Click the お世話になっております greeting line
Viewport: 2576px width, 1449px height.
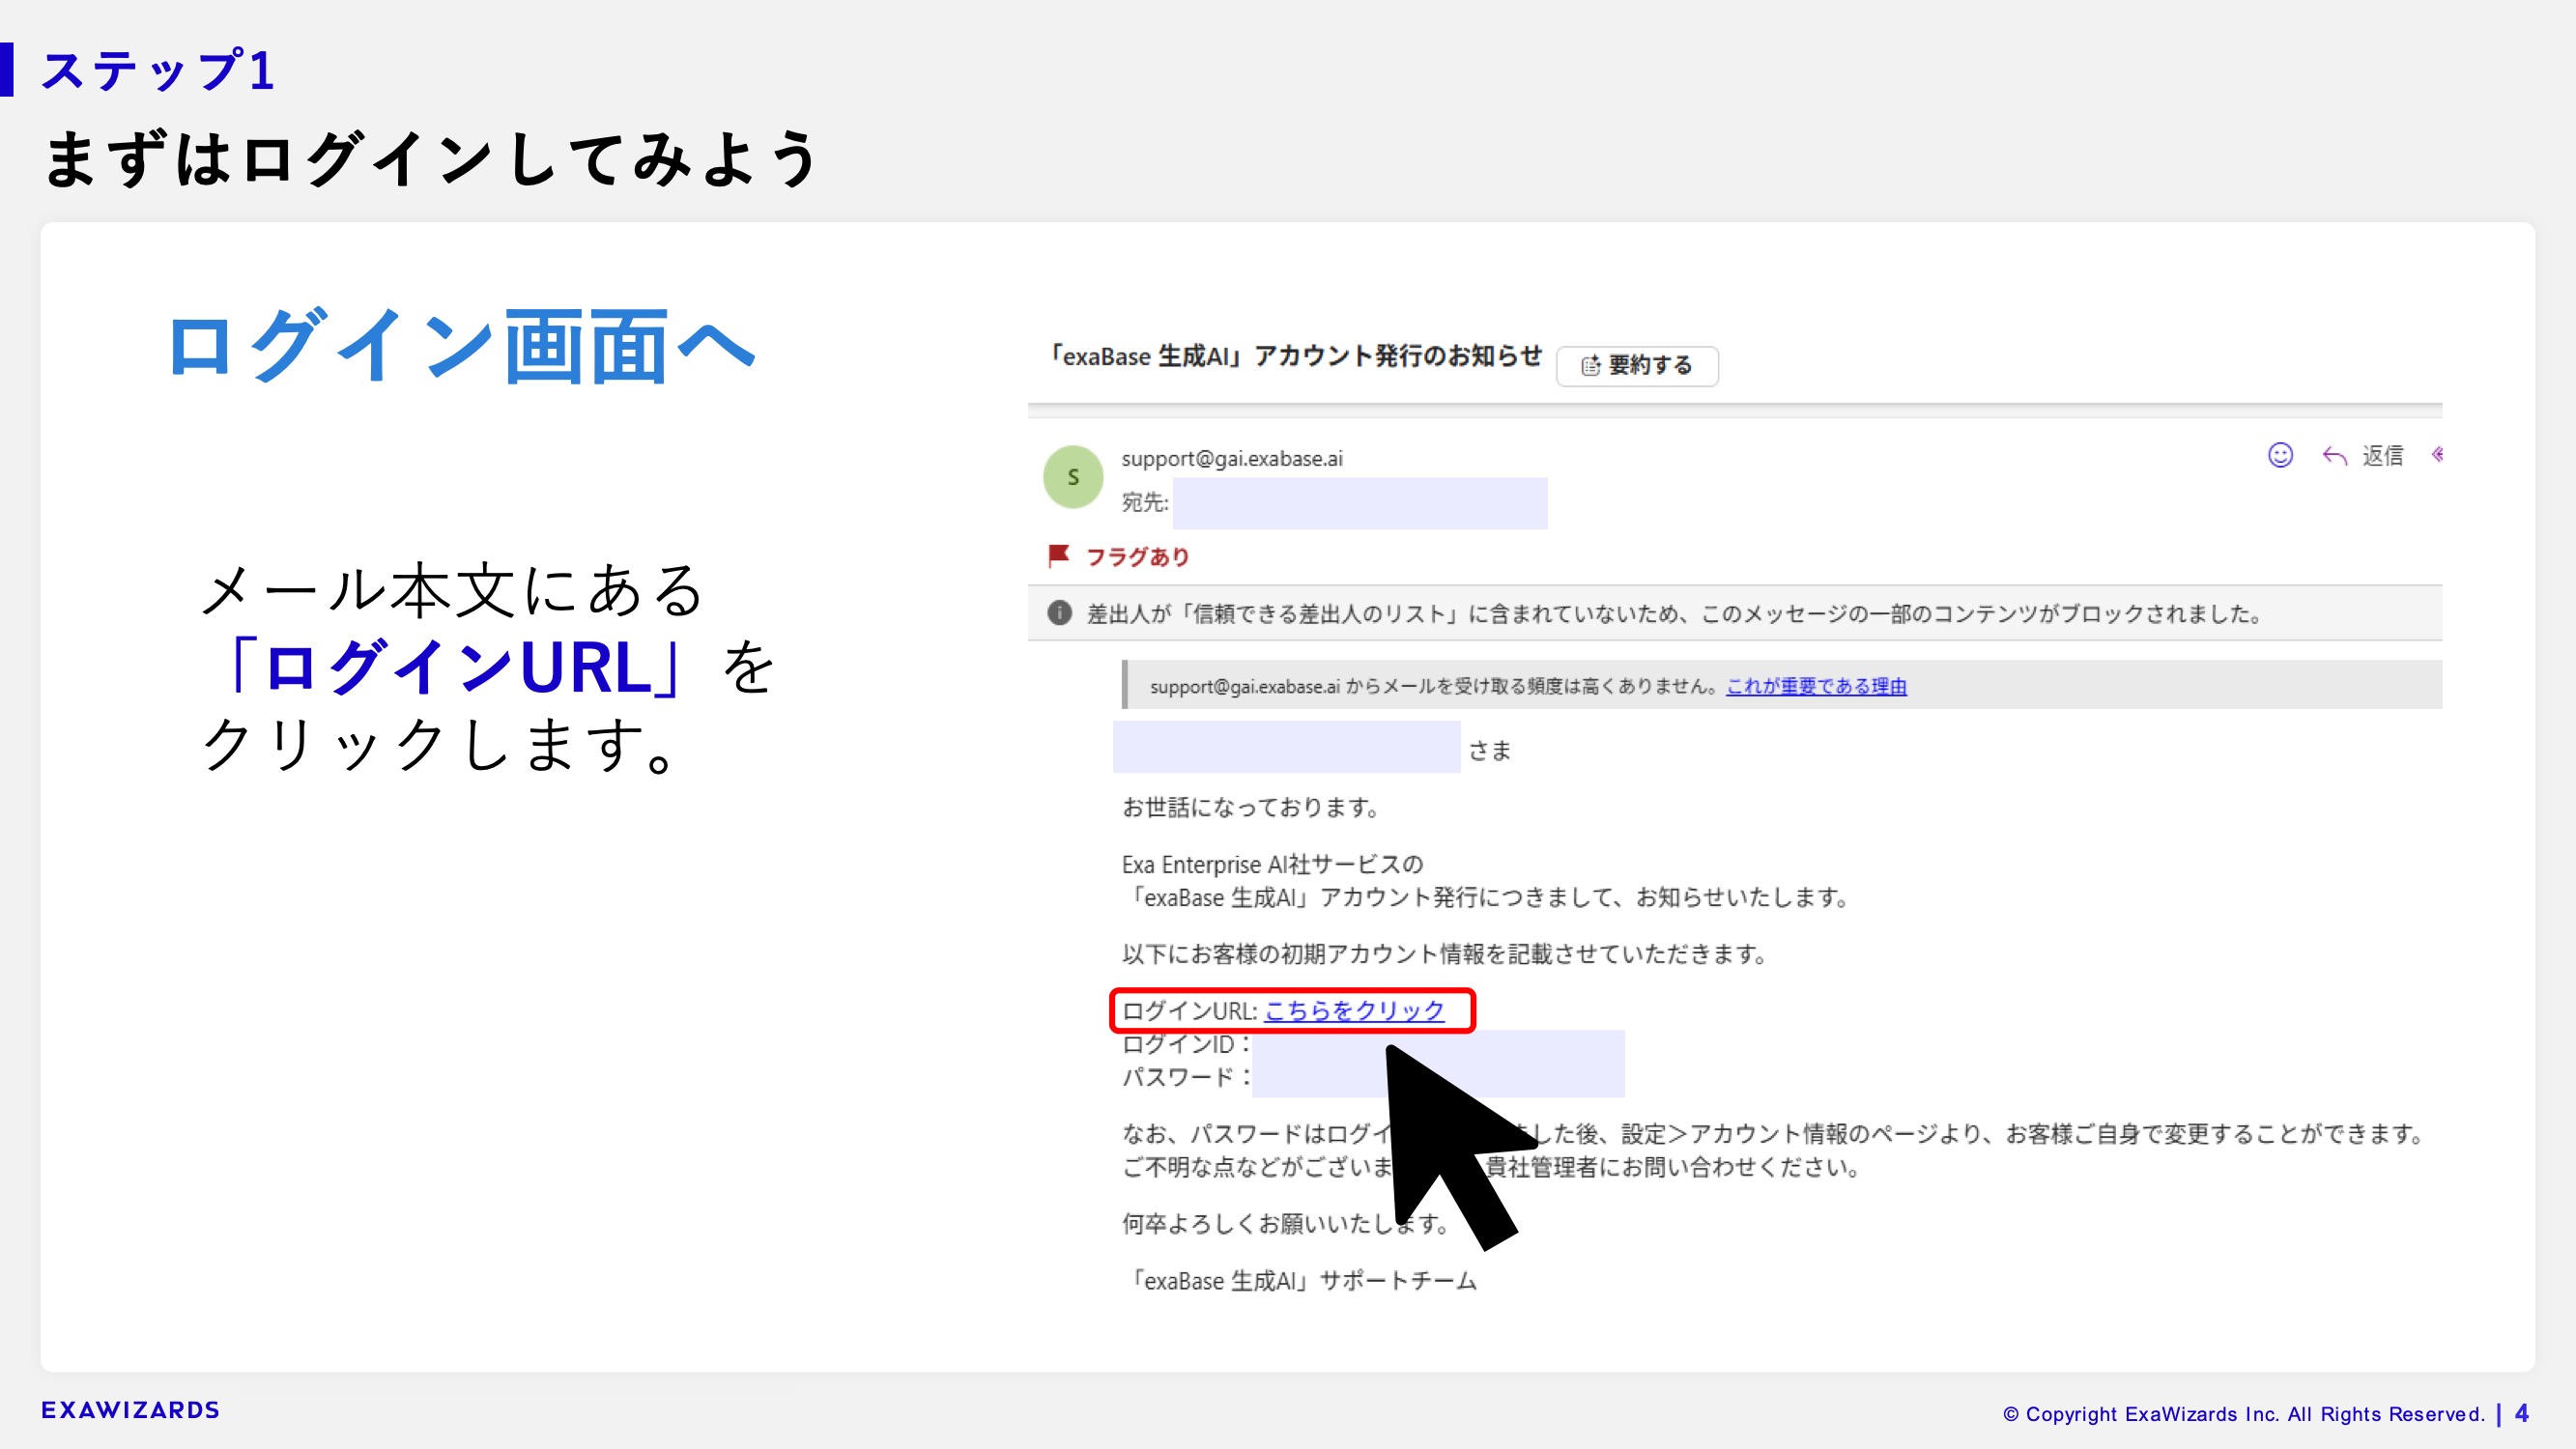pyautogui.click(x=1251, y=808)
